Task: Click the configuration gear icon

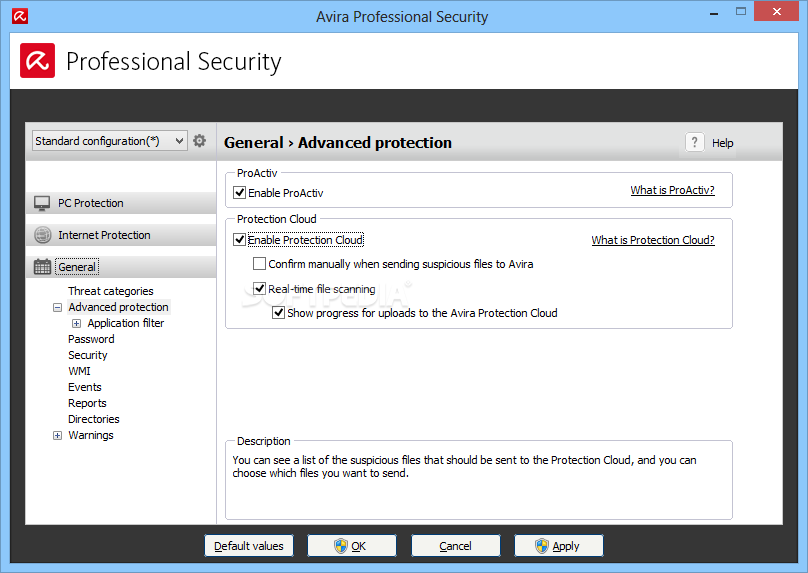Action: (199, 141)
